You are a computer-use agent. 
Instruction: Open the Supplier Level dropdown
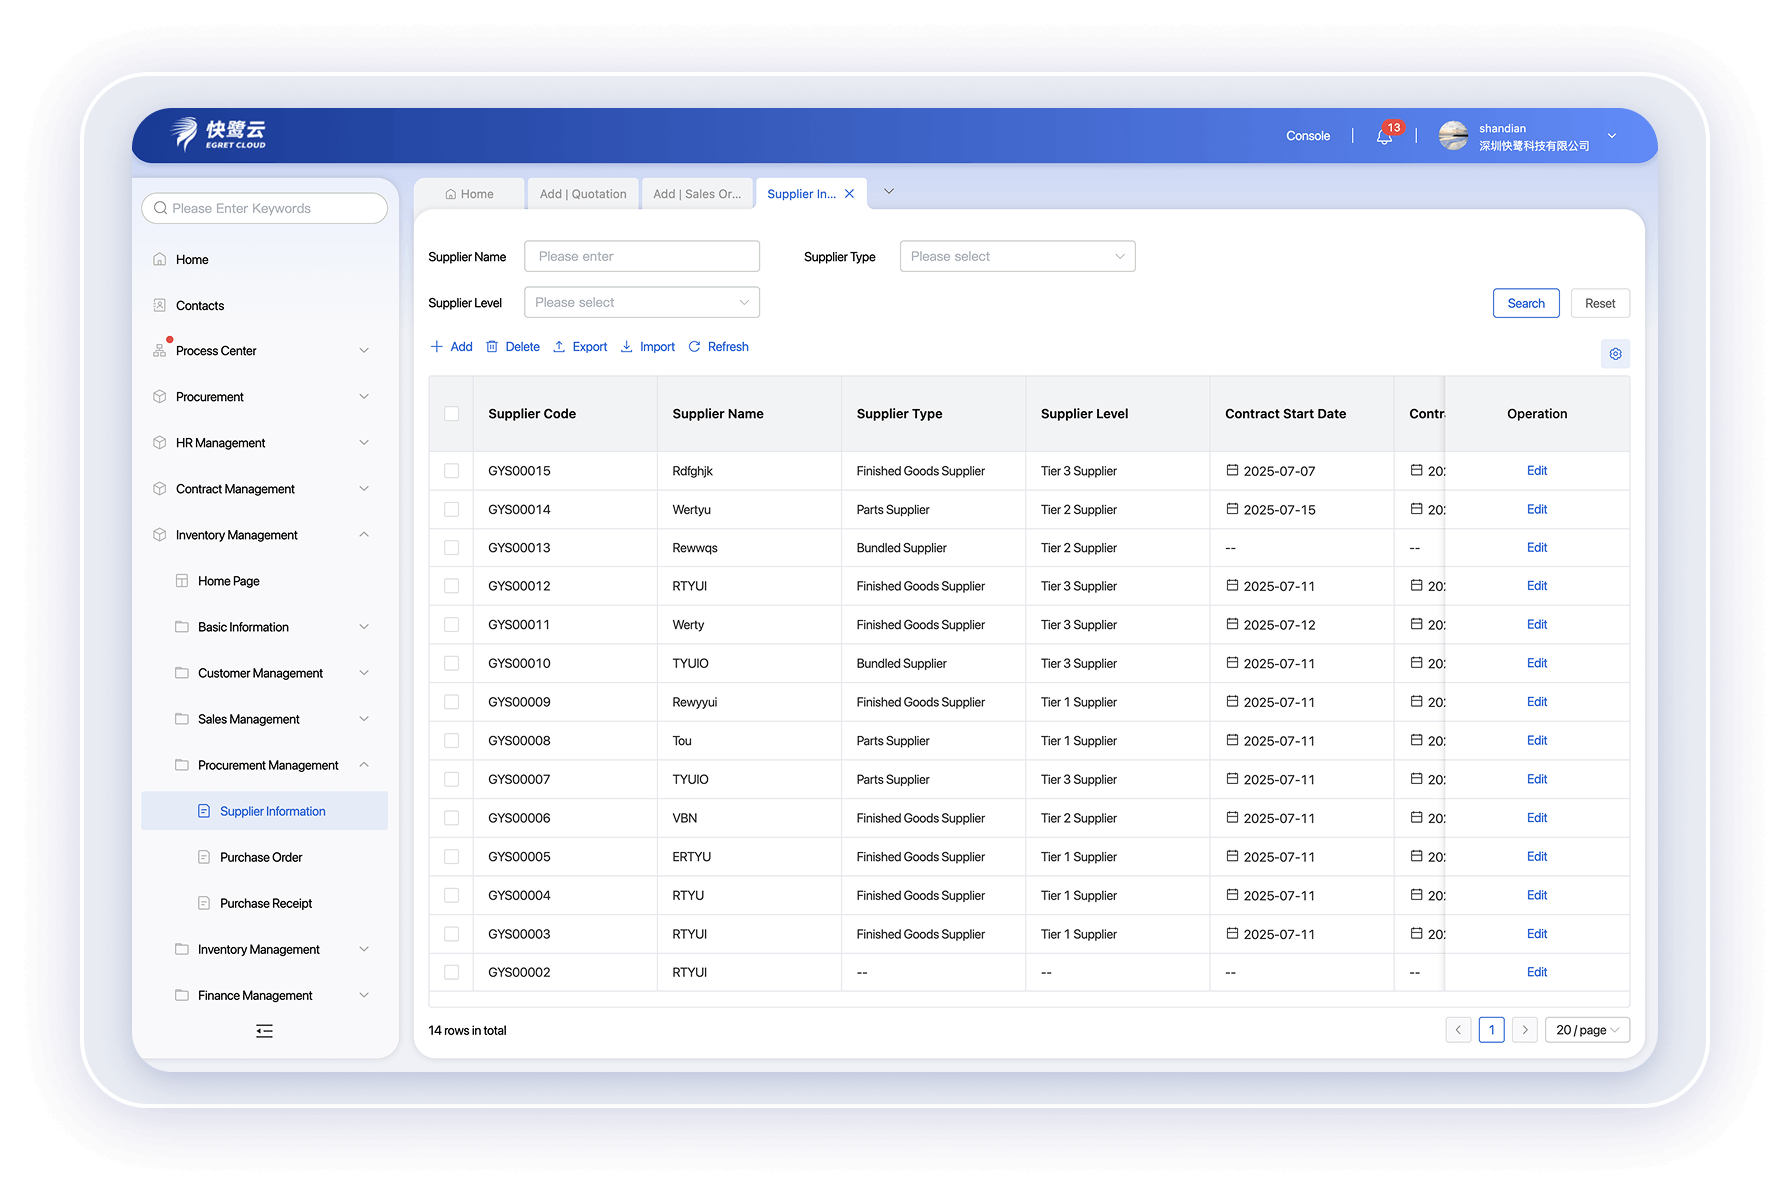641,303
